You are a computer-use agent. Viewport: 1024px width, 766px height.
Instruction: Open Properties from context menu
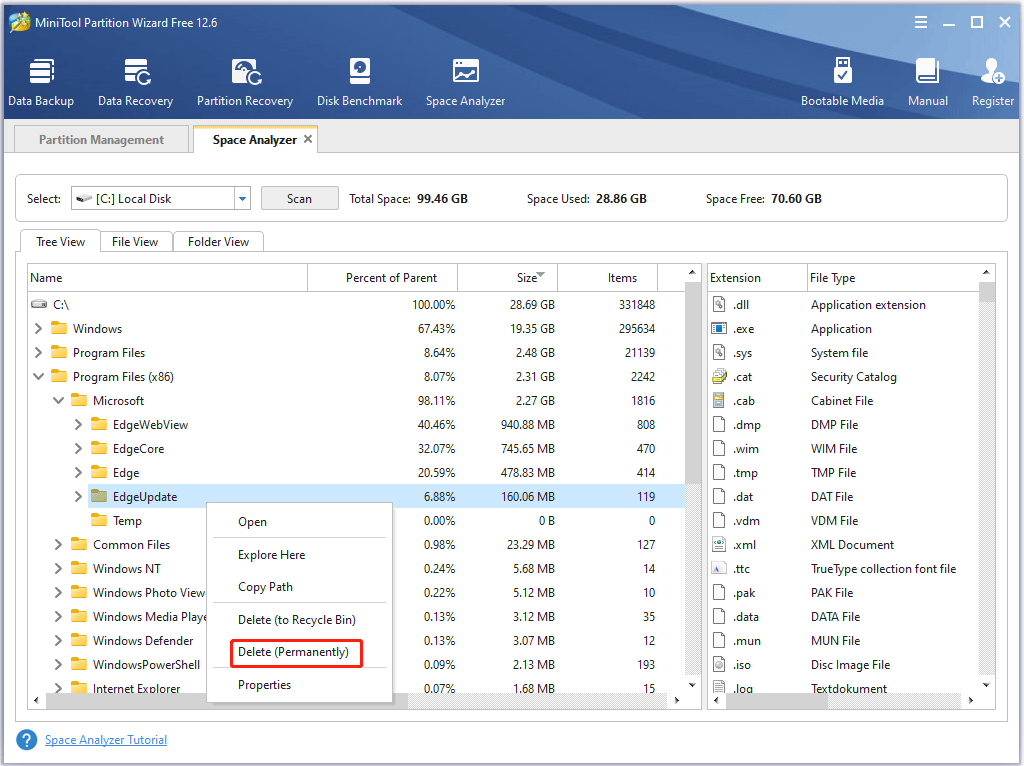[264, 684]
